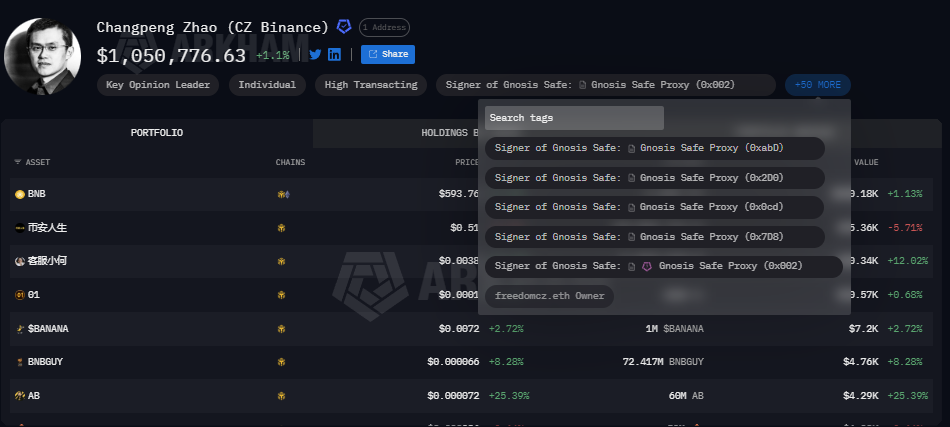950x427 pixels.
Task: Select the Gnosis Safe Proxy (0x2D0) tag
Action: 655,178
